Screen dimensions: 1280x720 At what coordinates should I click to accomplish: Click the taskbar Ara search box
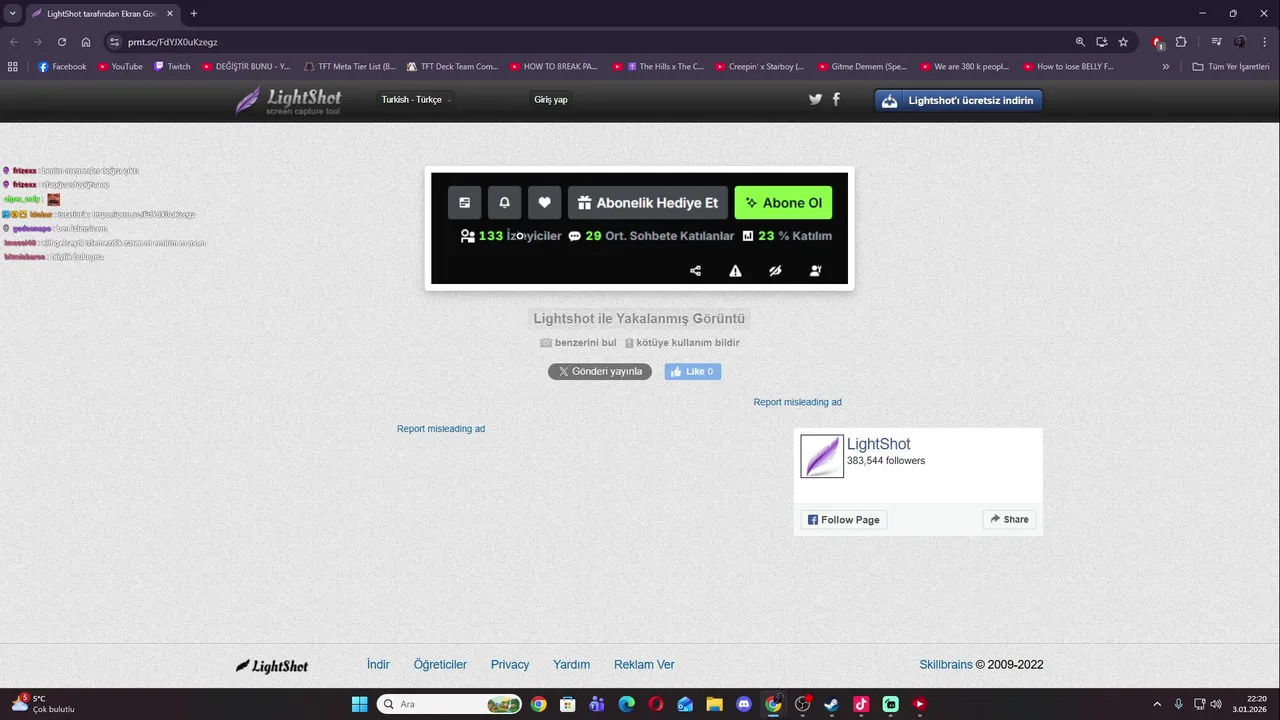(x=450, y=704)
